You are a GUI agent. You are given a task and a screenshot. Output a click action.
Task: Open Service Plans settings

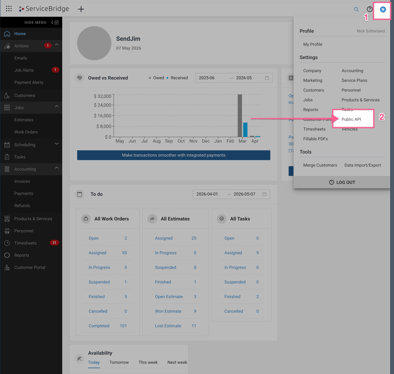(x=354, y=80)
